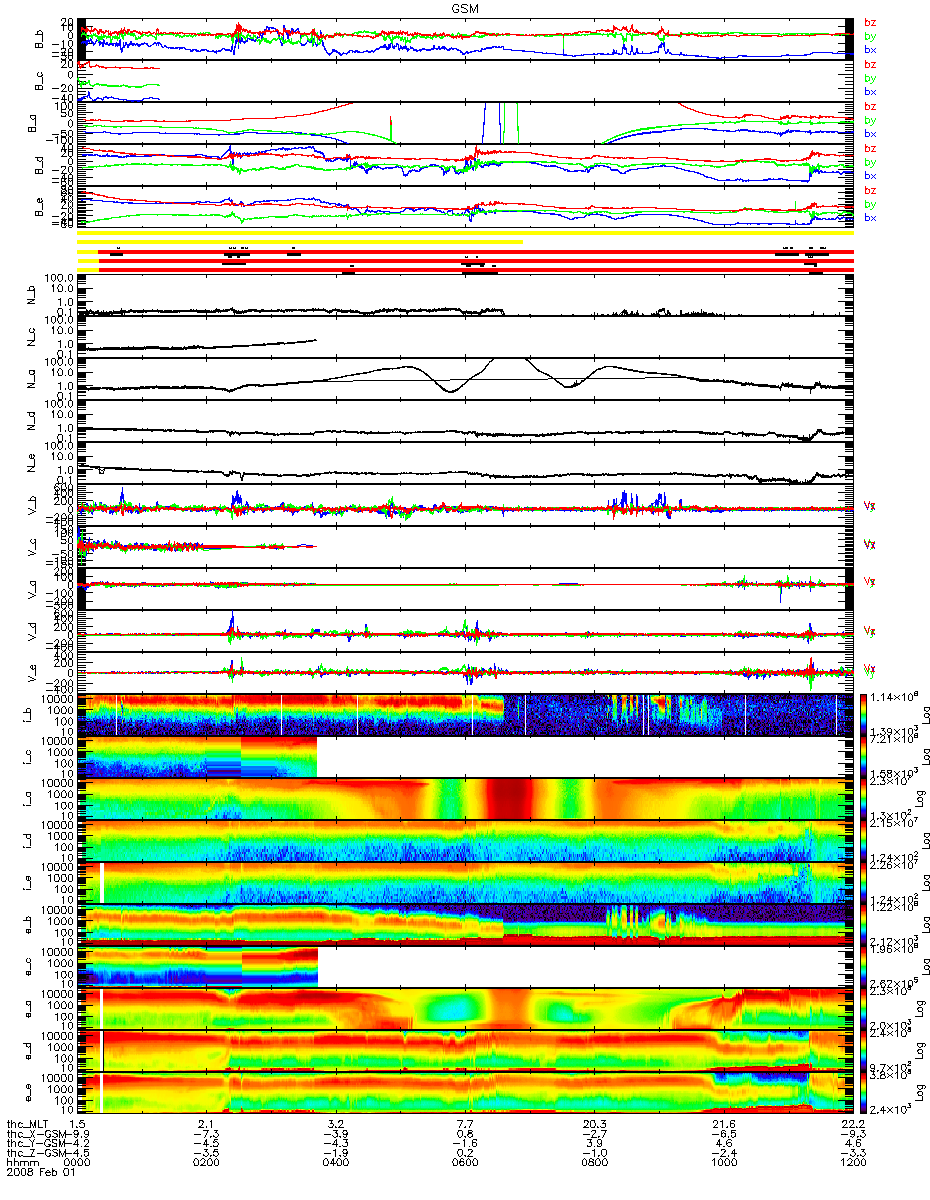
Task: Click the by legend entry beside B_d panel
Action: coord(870,162)
